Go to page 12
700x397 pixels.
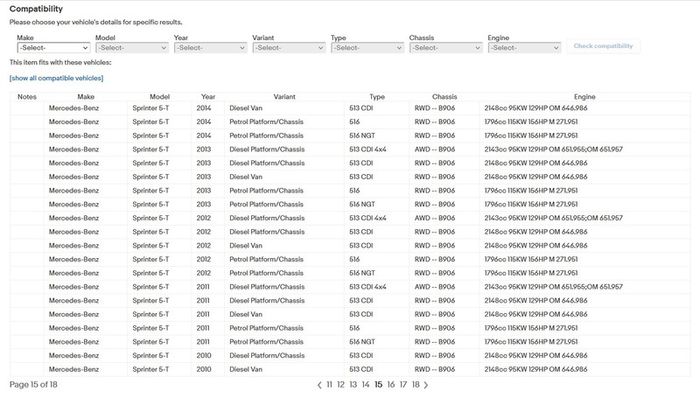click(341, 384)
